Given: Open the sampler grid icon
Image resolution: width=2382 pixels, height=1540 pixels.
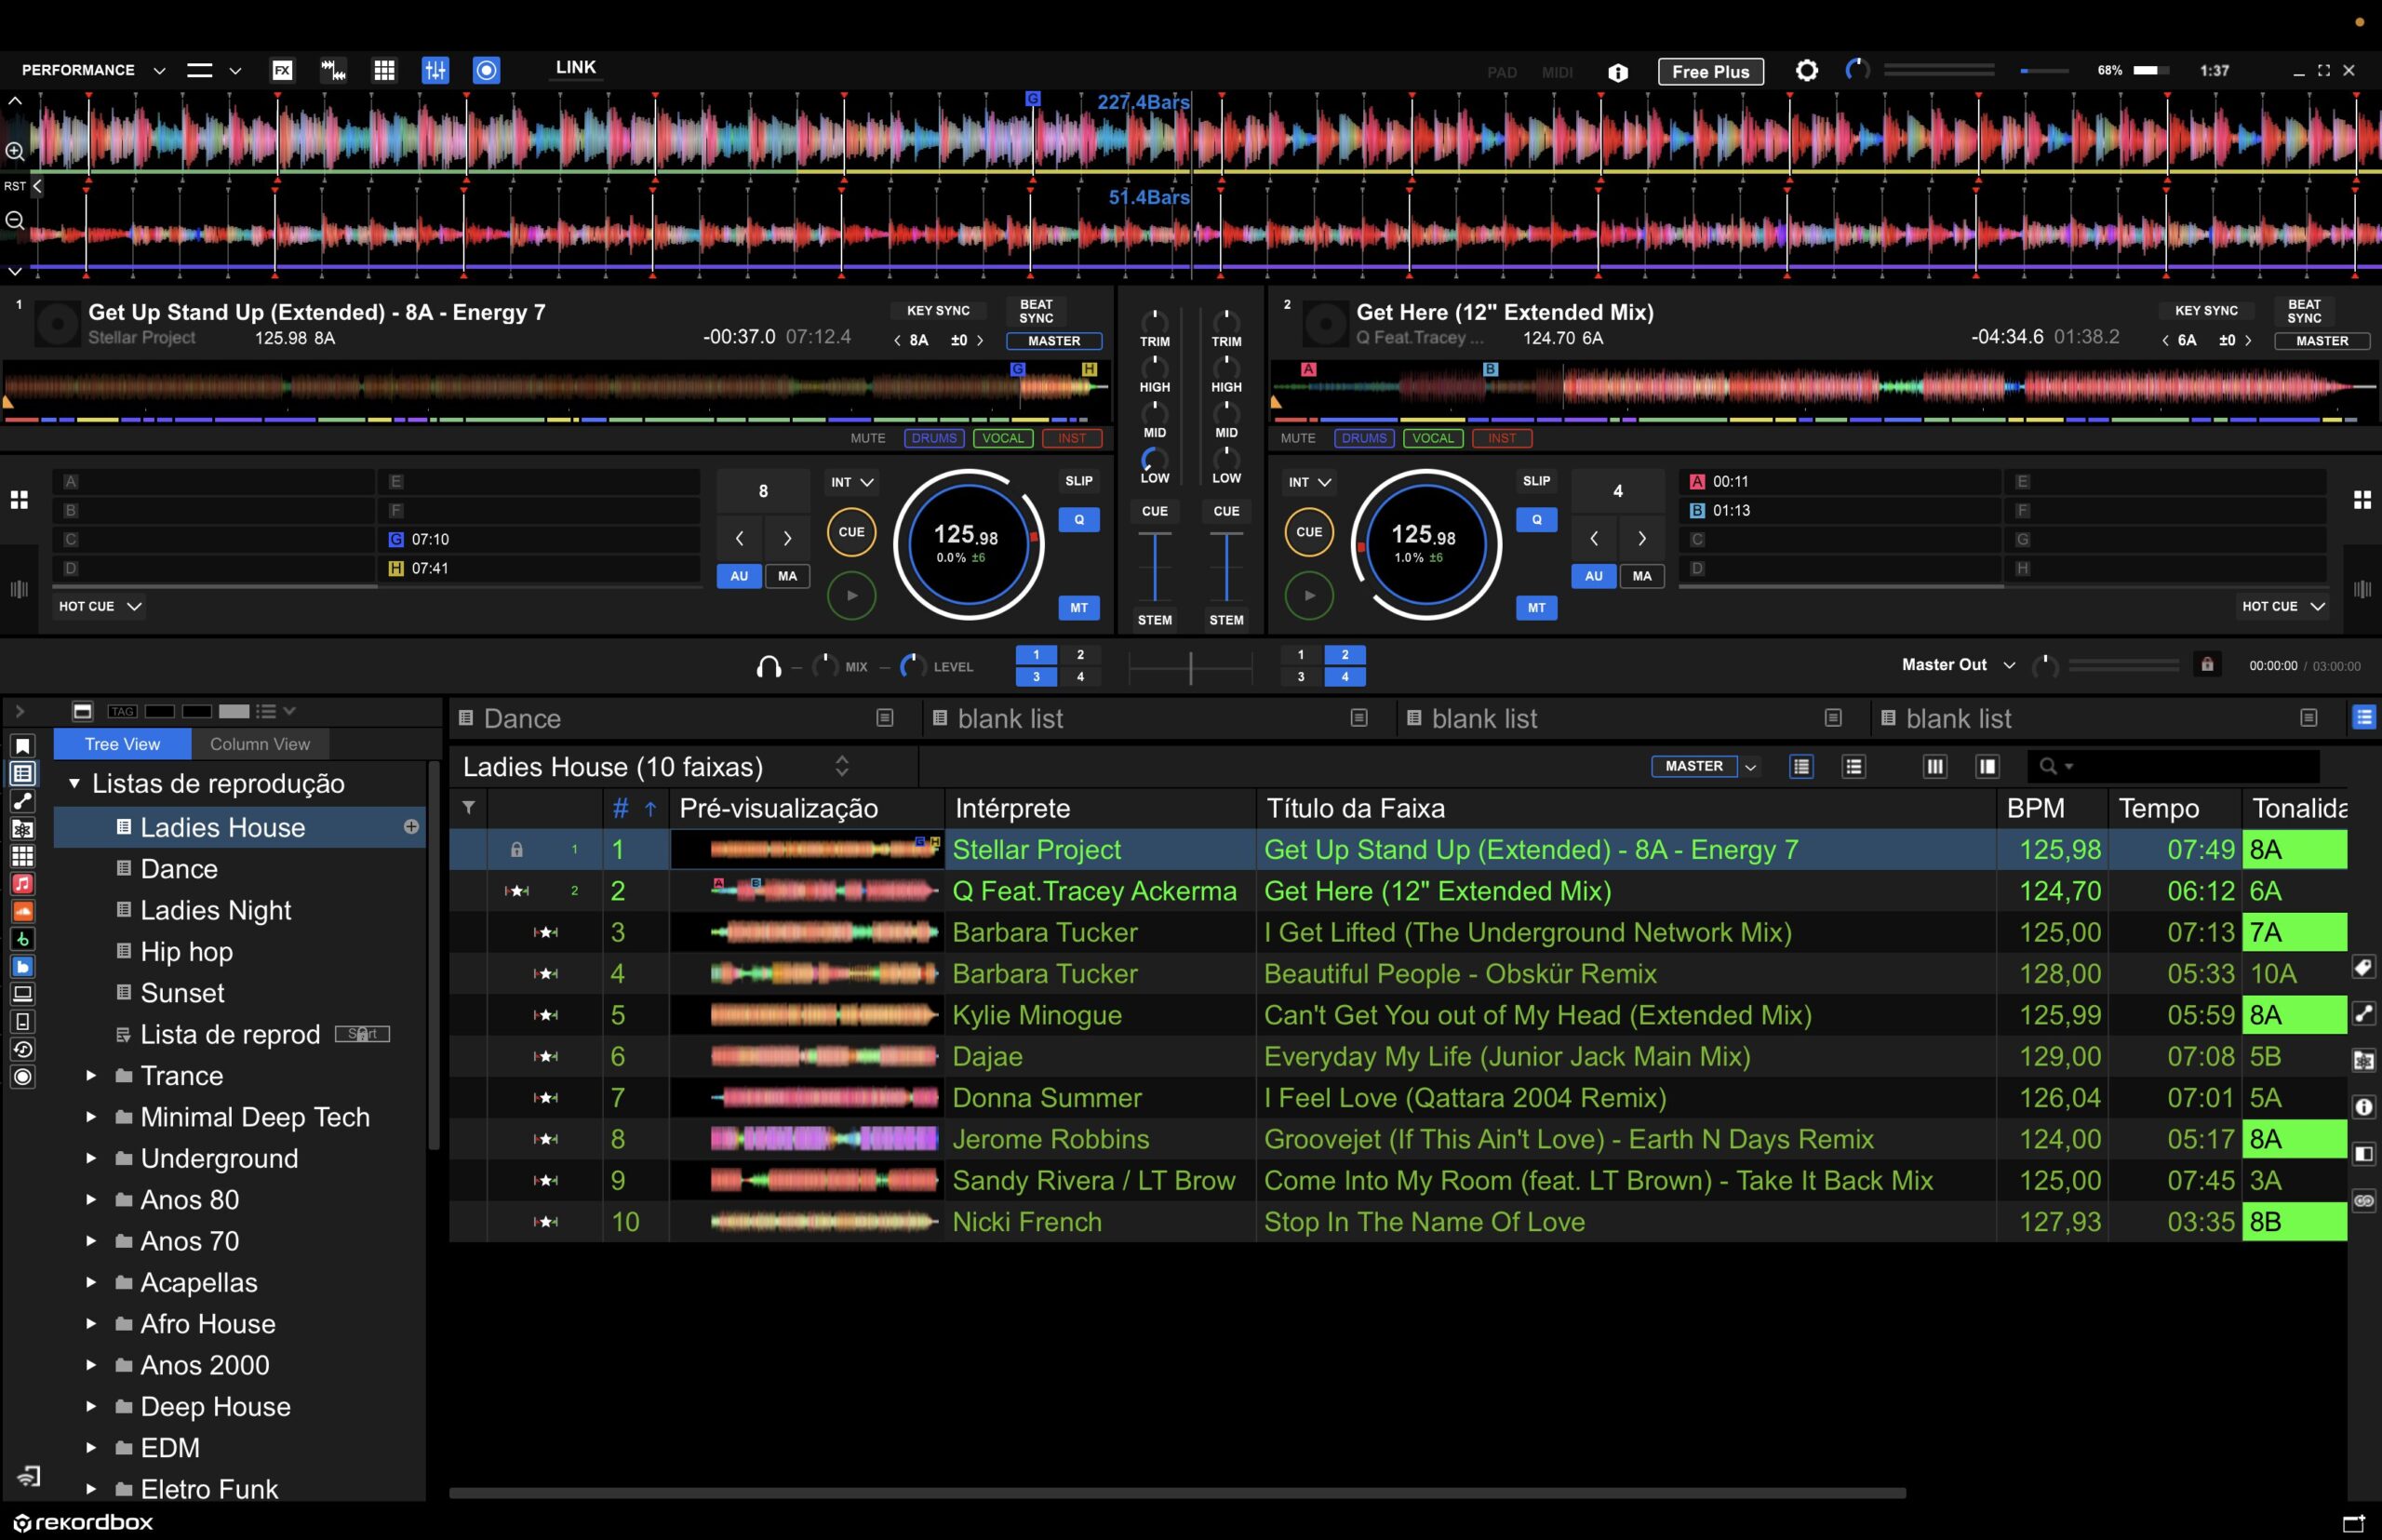Looking at the screenshot, I should pos(384,70).
